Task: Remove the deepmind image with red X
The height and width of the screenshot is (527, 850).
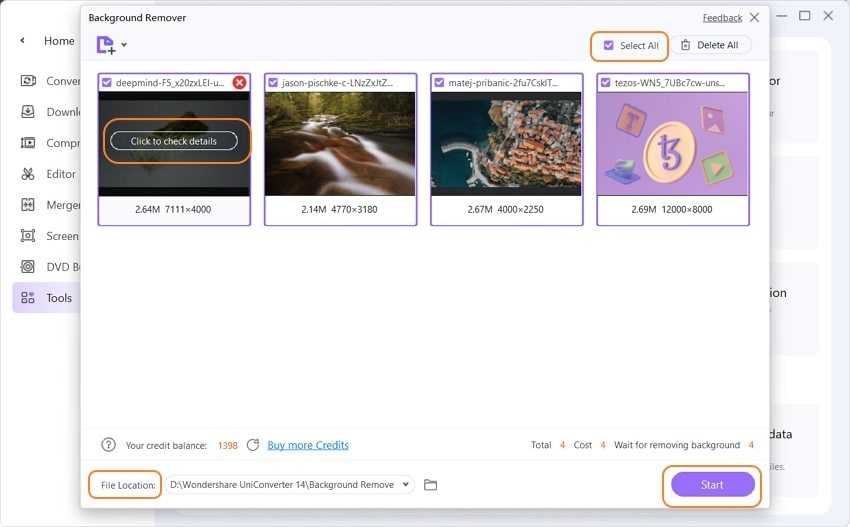Action: (x=239, y=82)
